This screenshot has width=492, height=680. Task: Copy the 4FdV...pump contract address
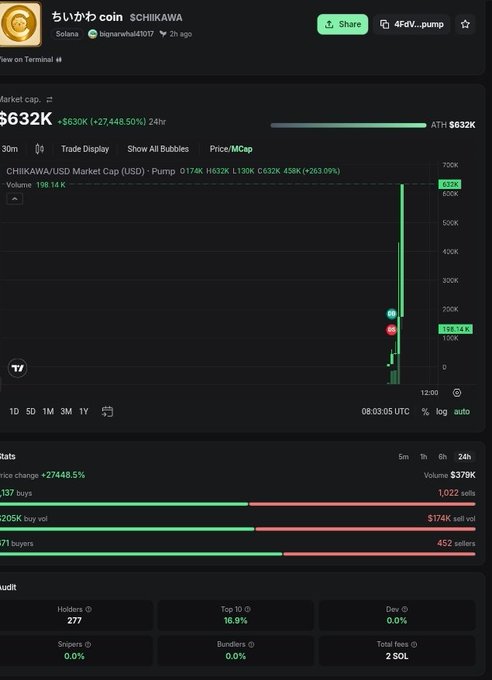411,24
